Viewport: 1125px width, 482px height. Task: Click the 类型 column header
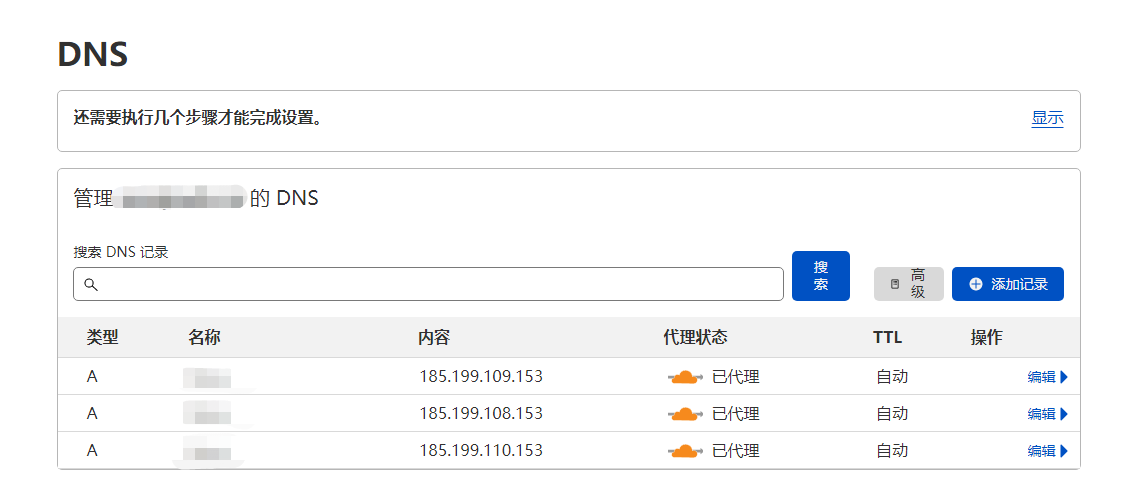(102, 338)
